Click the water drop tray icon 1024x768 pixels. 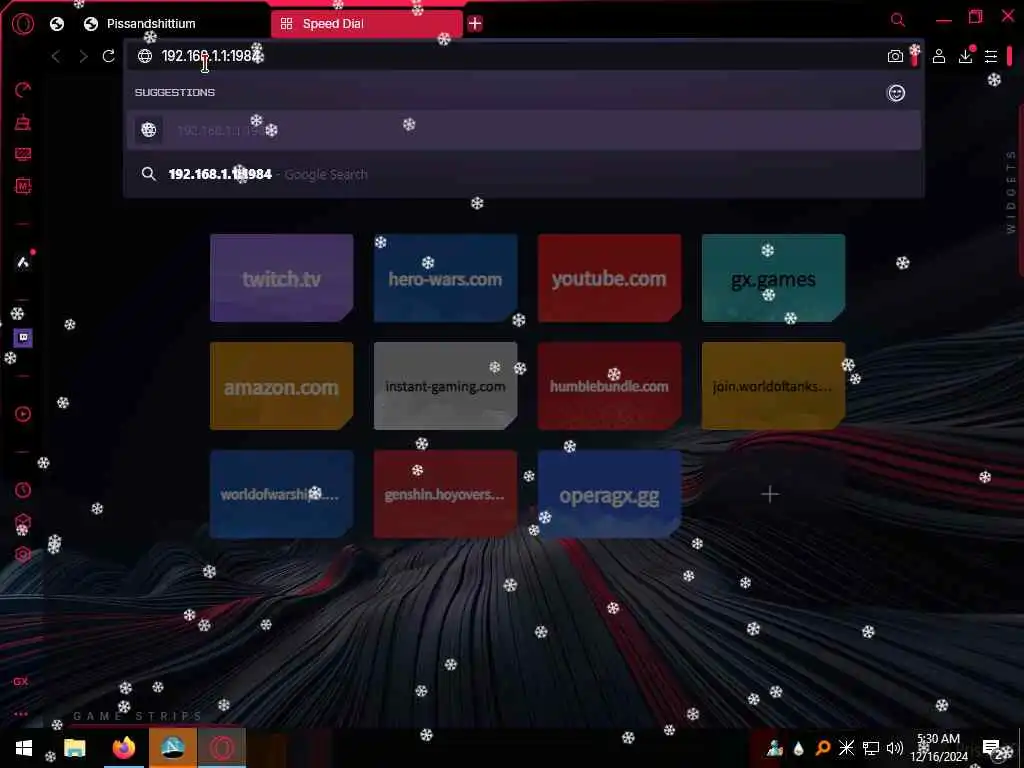(x=798, y=748)
